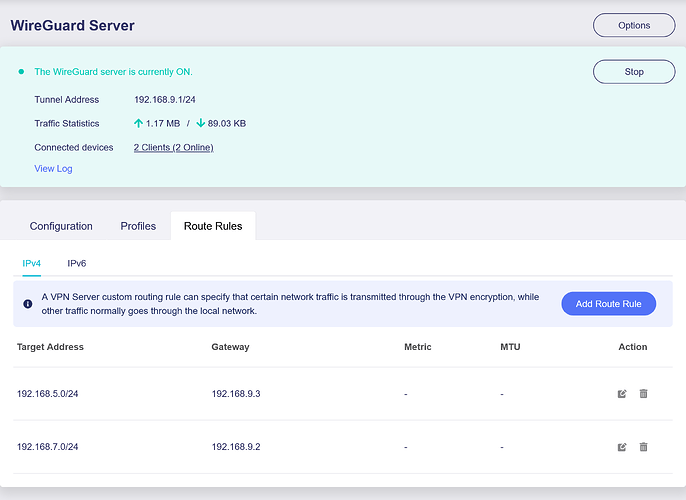Open View Log link
Viewport: 686px width, 500px height.
coord(53,168)
